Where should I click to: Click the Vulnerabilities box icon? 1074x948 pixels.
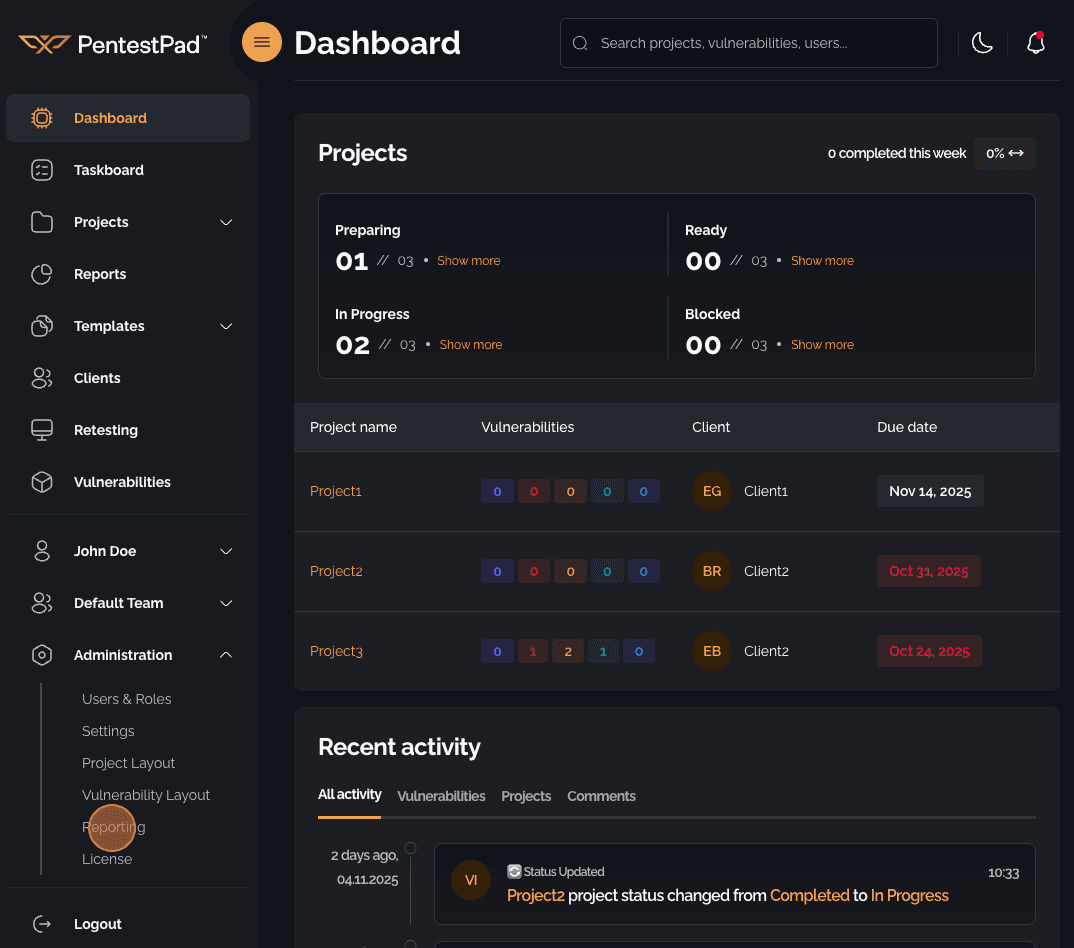(41, 482)
